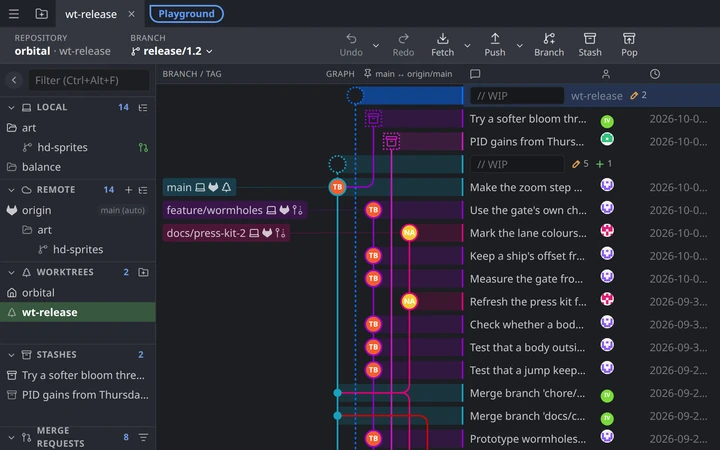The image size is (720, 450).
Task: Click the commit message column icon
Action: [x=475, y=74]
